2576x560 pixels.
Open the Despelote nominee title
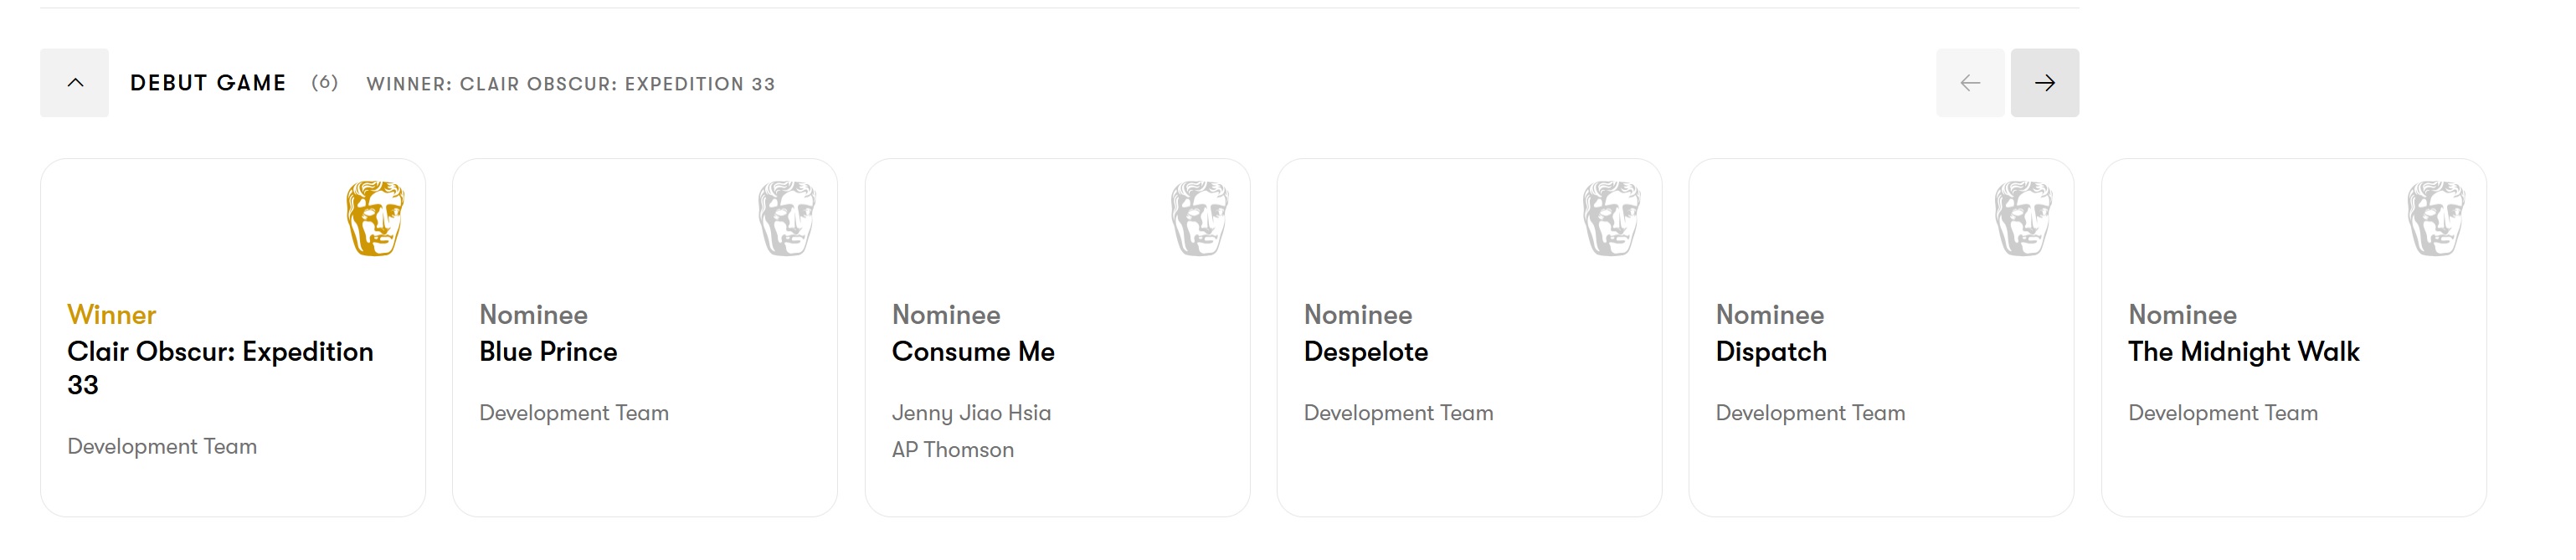[x=1365, y=352]
